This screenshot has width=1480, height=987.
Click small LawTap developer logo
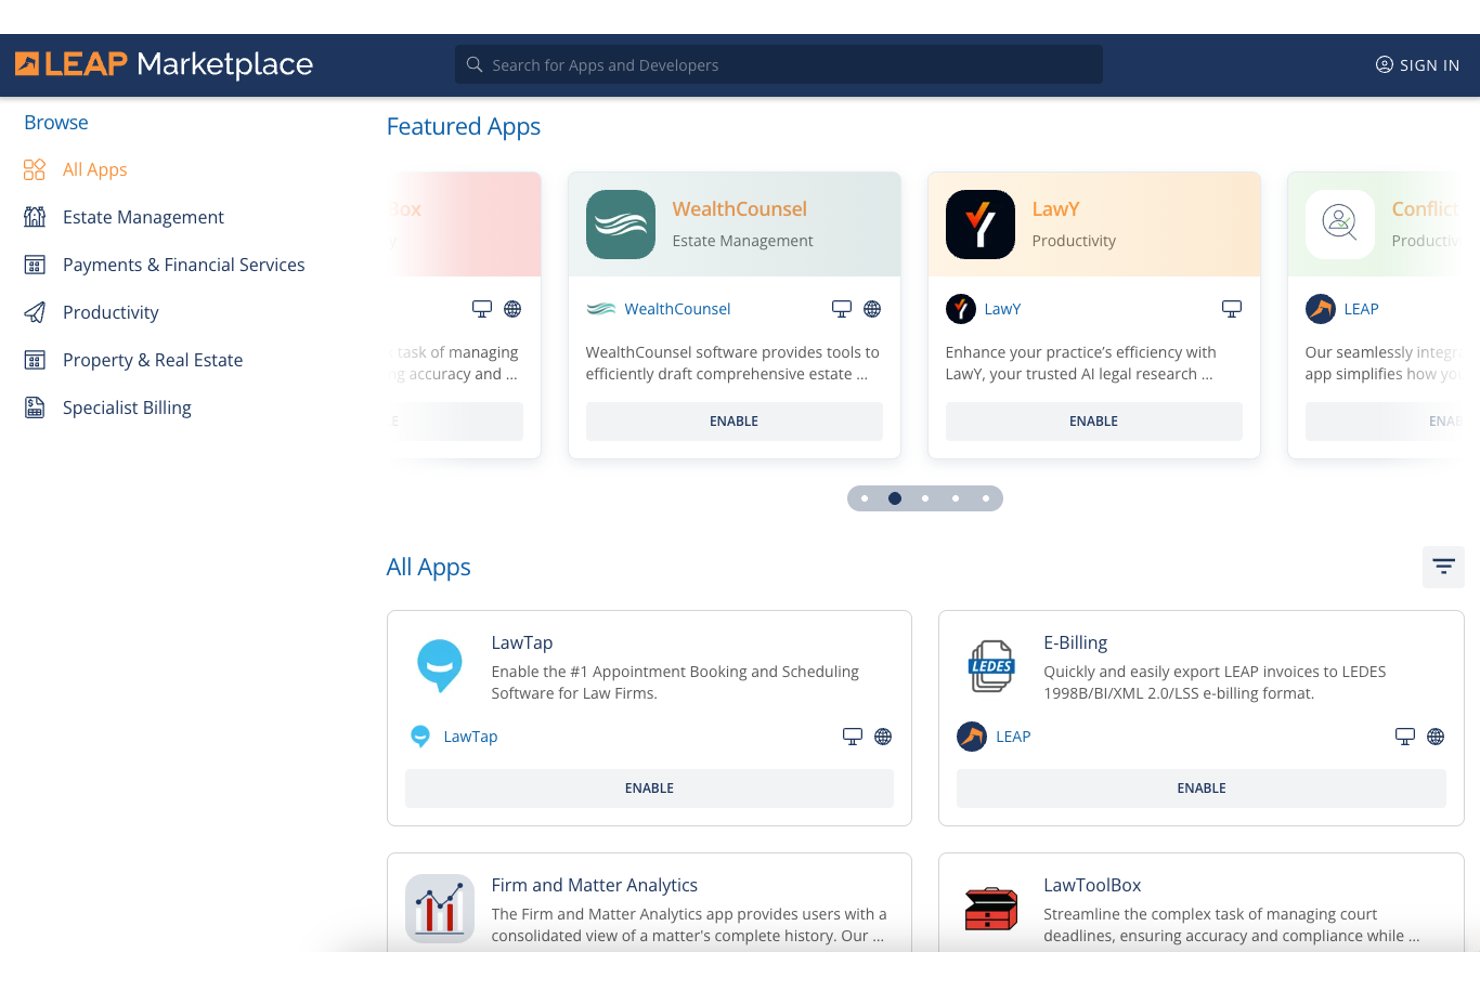tap(420, 737)
